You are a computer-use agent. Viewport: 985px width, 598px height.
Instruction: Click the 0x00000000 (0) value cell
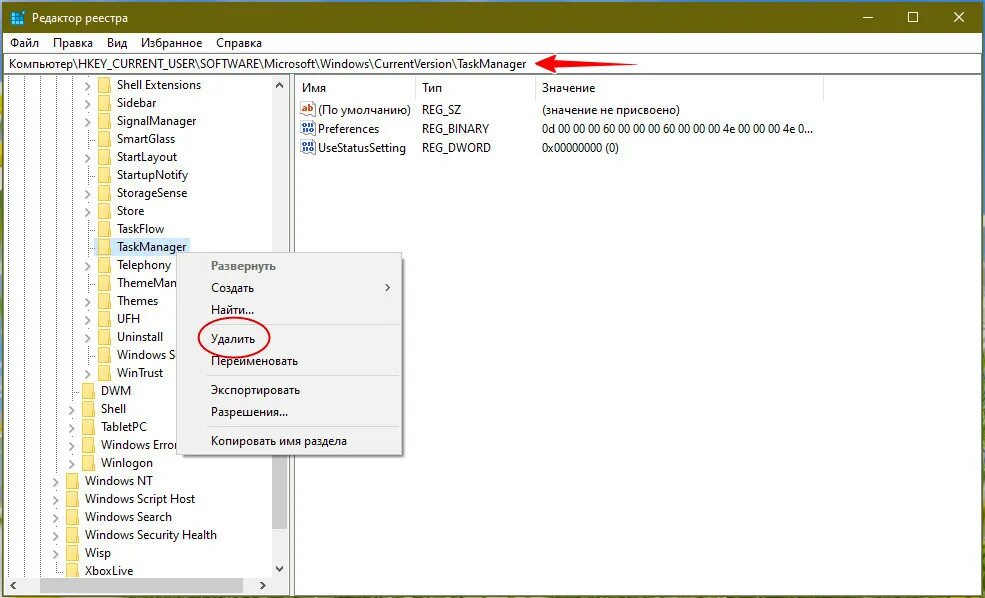point(580,148)
